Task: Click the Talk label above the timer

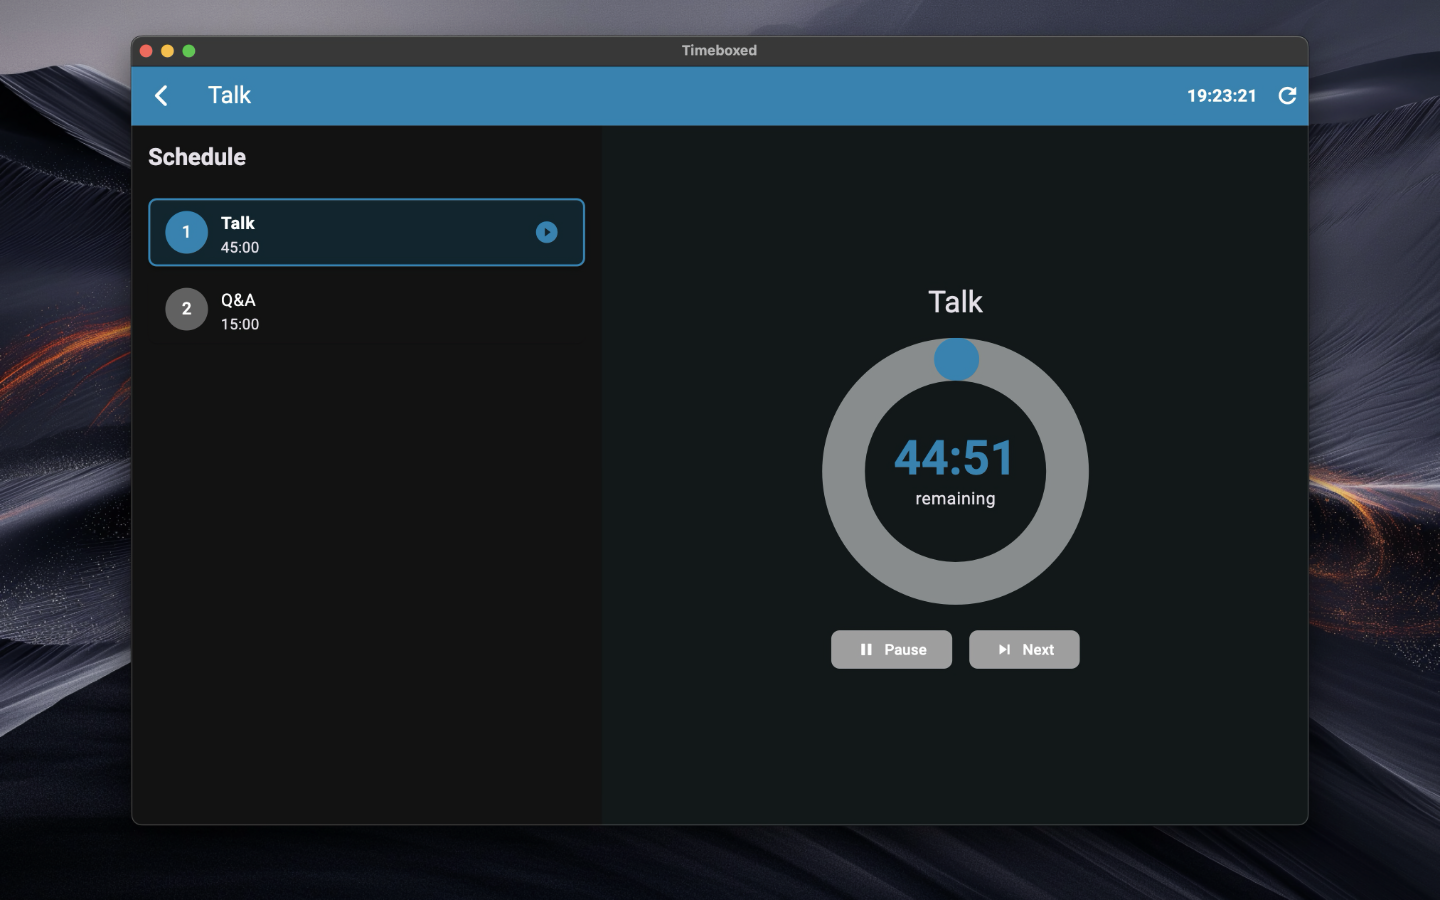Action: (955, 302)
